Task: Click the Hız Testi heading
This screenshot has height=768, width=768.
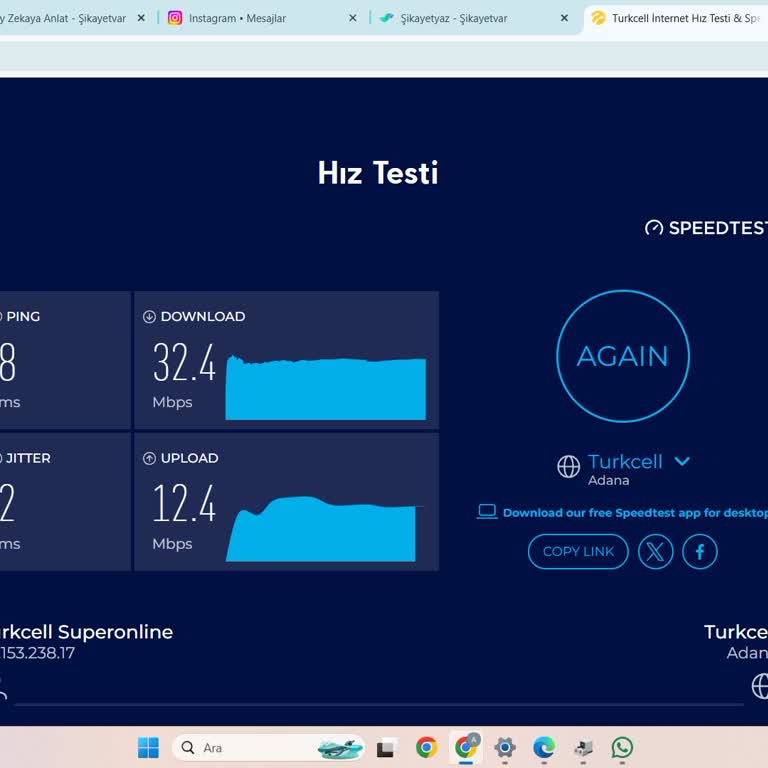Action: click(x=378, y=173)
